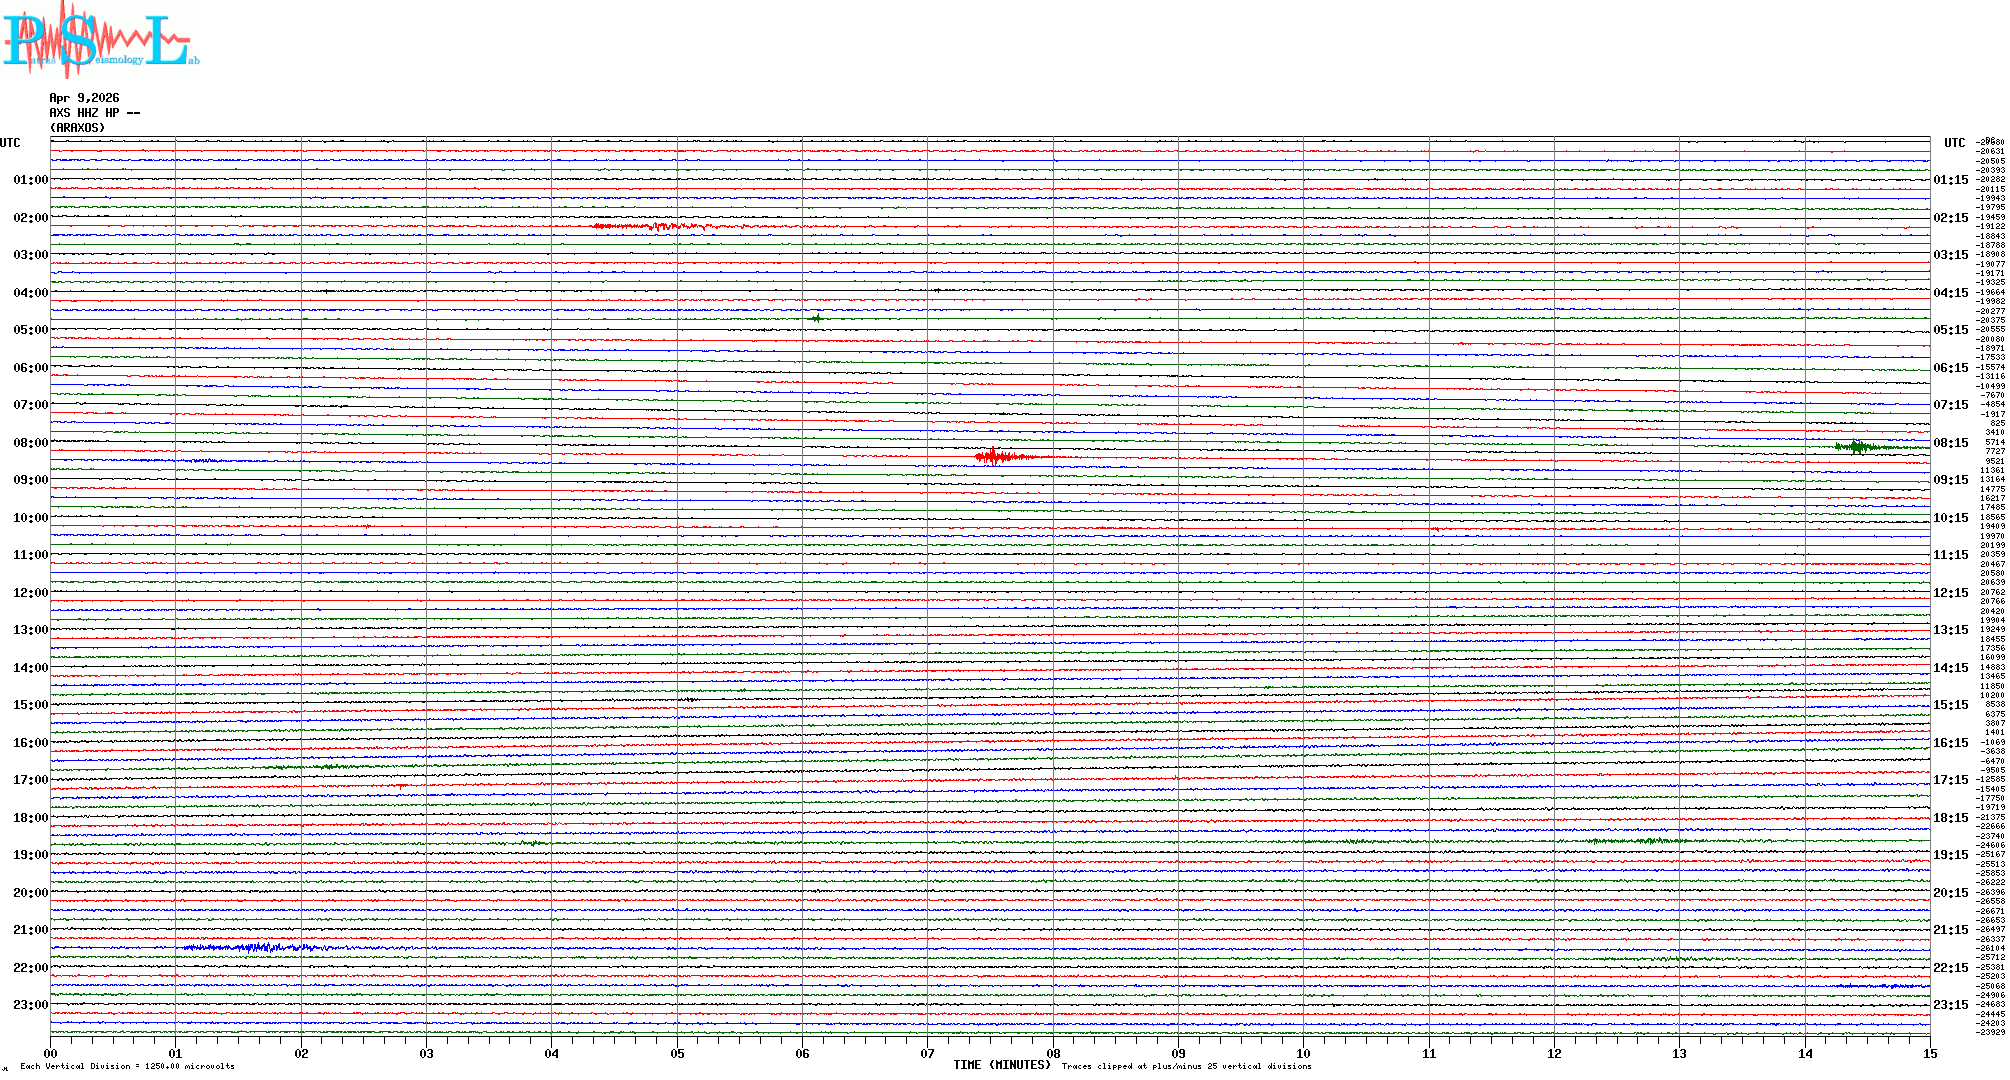2010x1080 pixels.
Task: Click the traces clipped footnote text
Action: [x=1186, y=1066]
